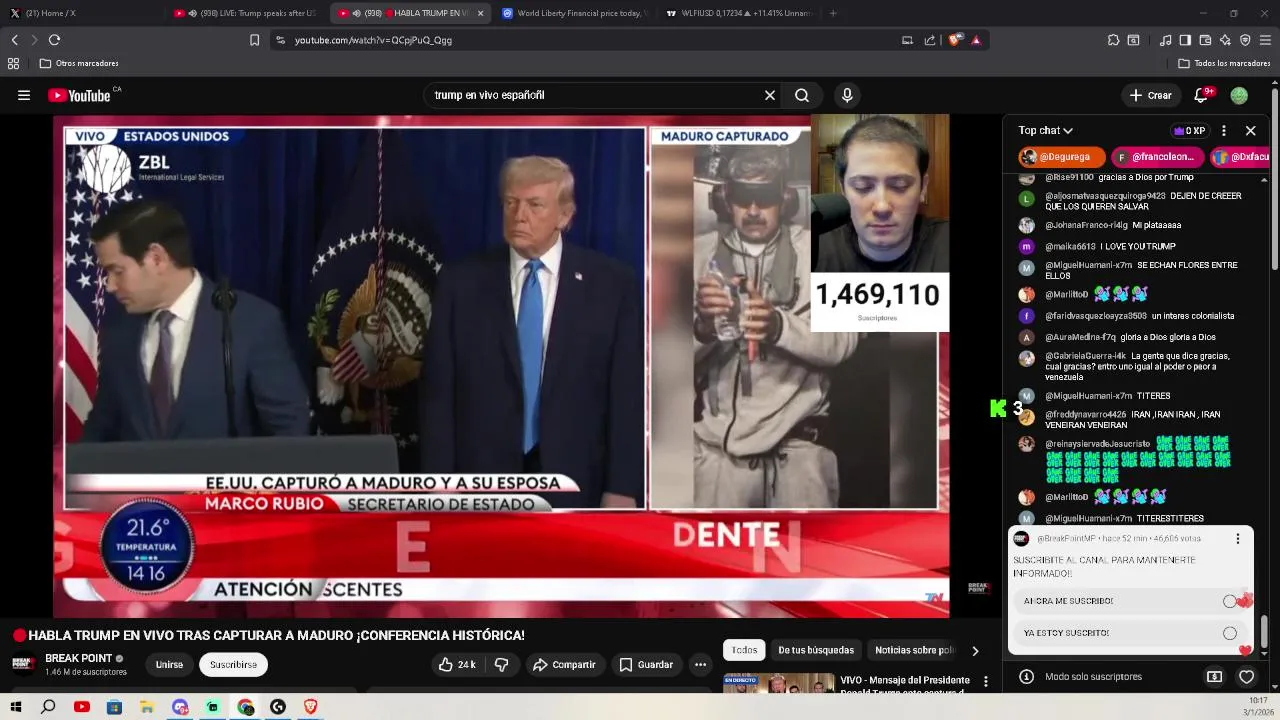
Task: Open recommended VIVO Mensaje del Presidente thumbnail
Action: pyautogui.click(x=779, y=684)
